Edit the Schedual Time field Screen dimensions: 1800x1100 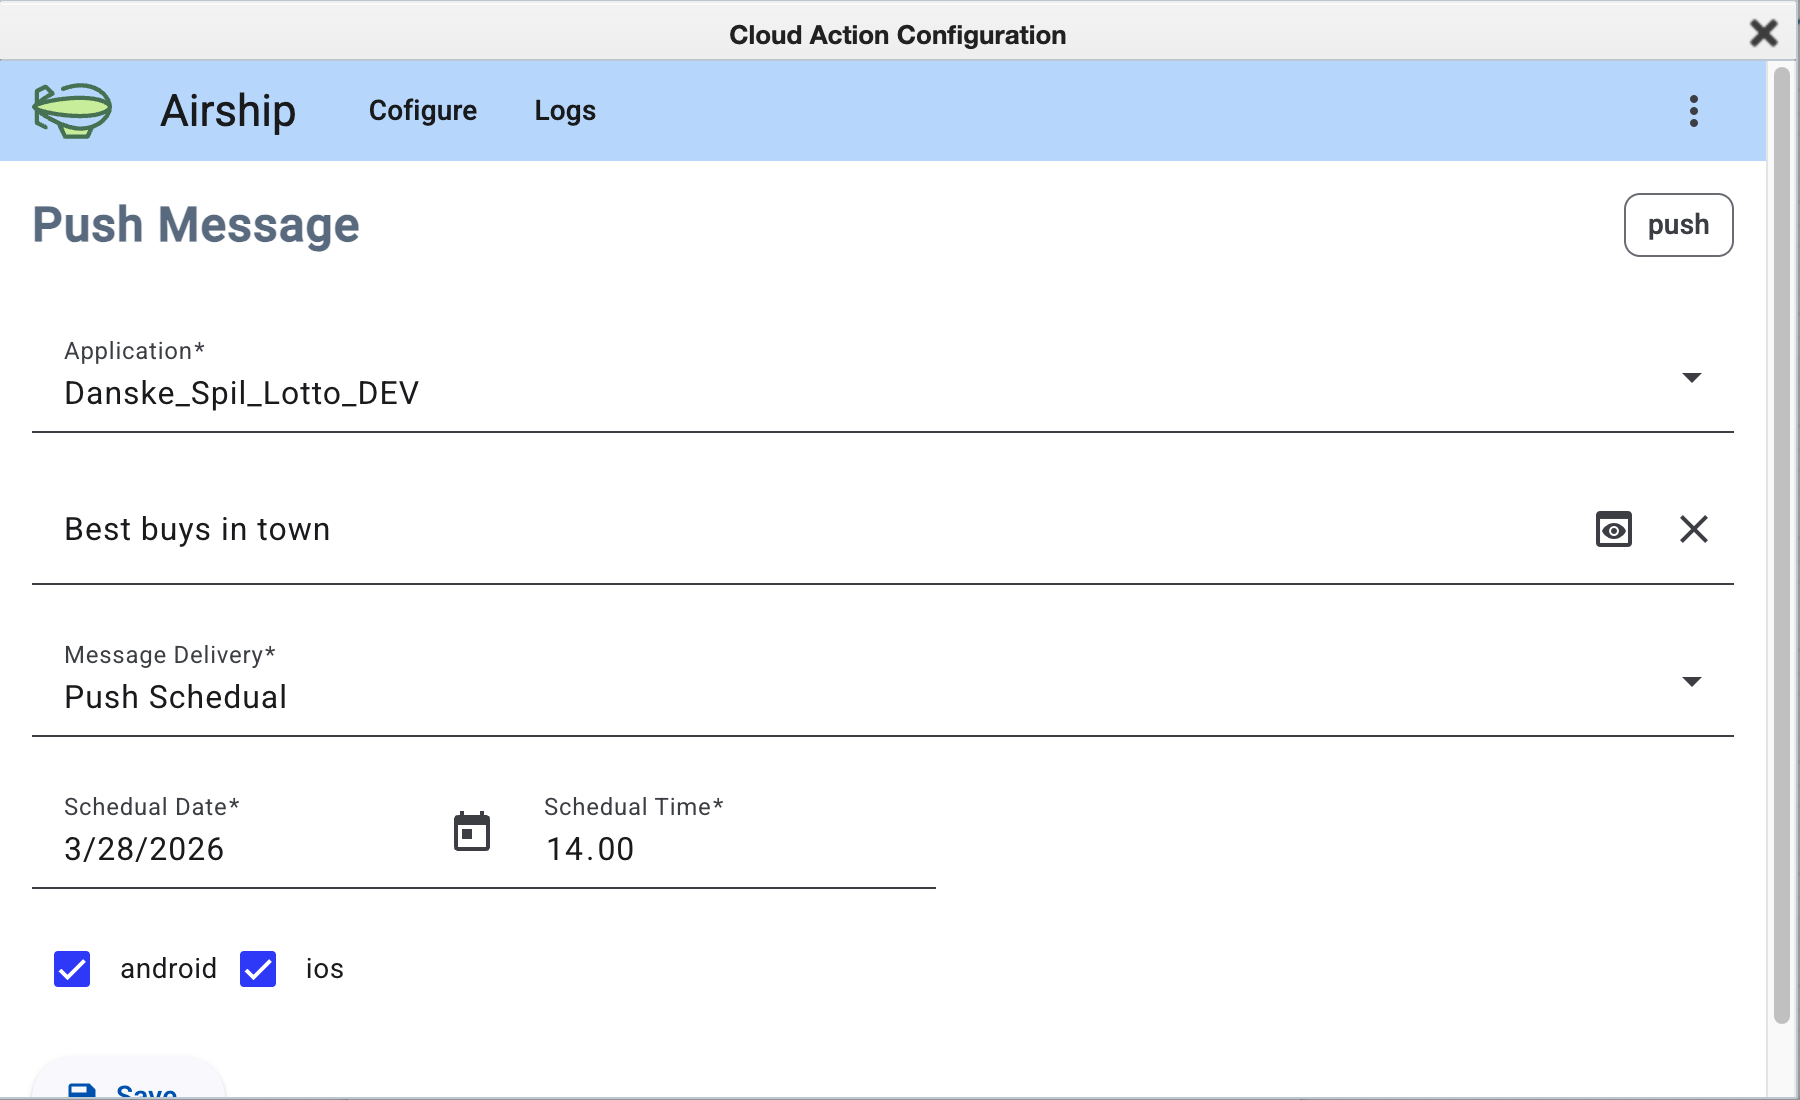(591, 849)
